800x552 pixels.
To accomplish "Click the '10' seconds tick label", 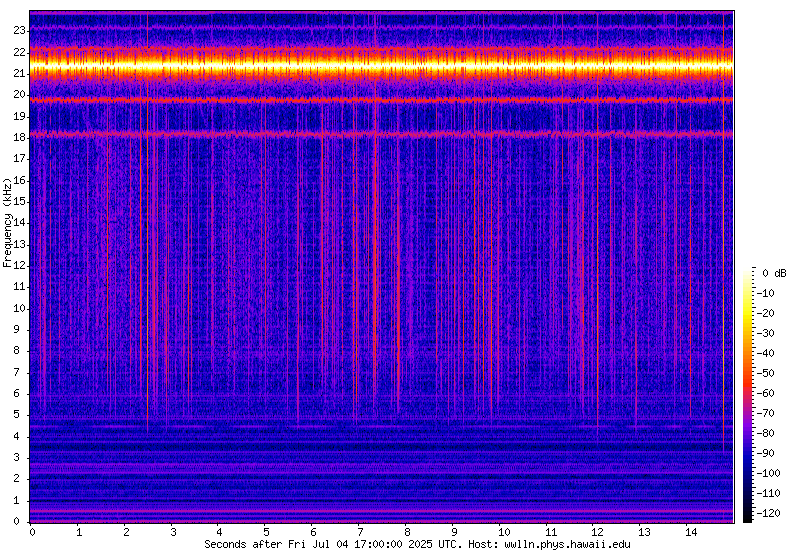I will coord(503,533).
